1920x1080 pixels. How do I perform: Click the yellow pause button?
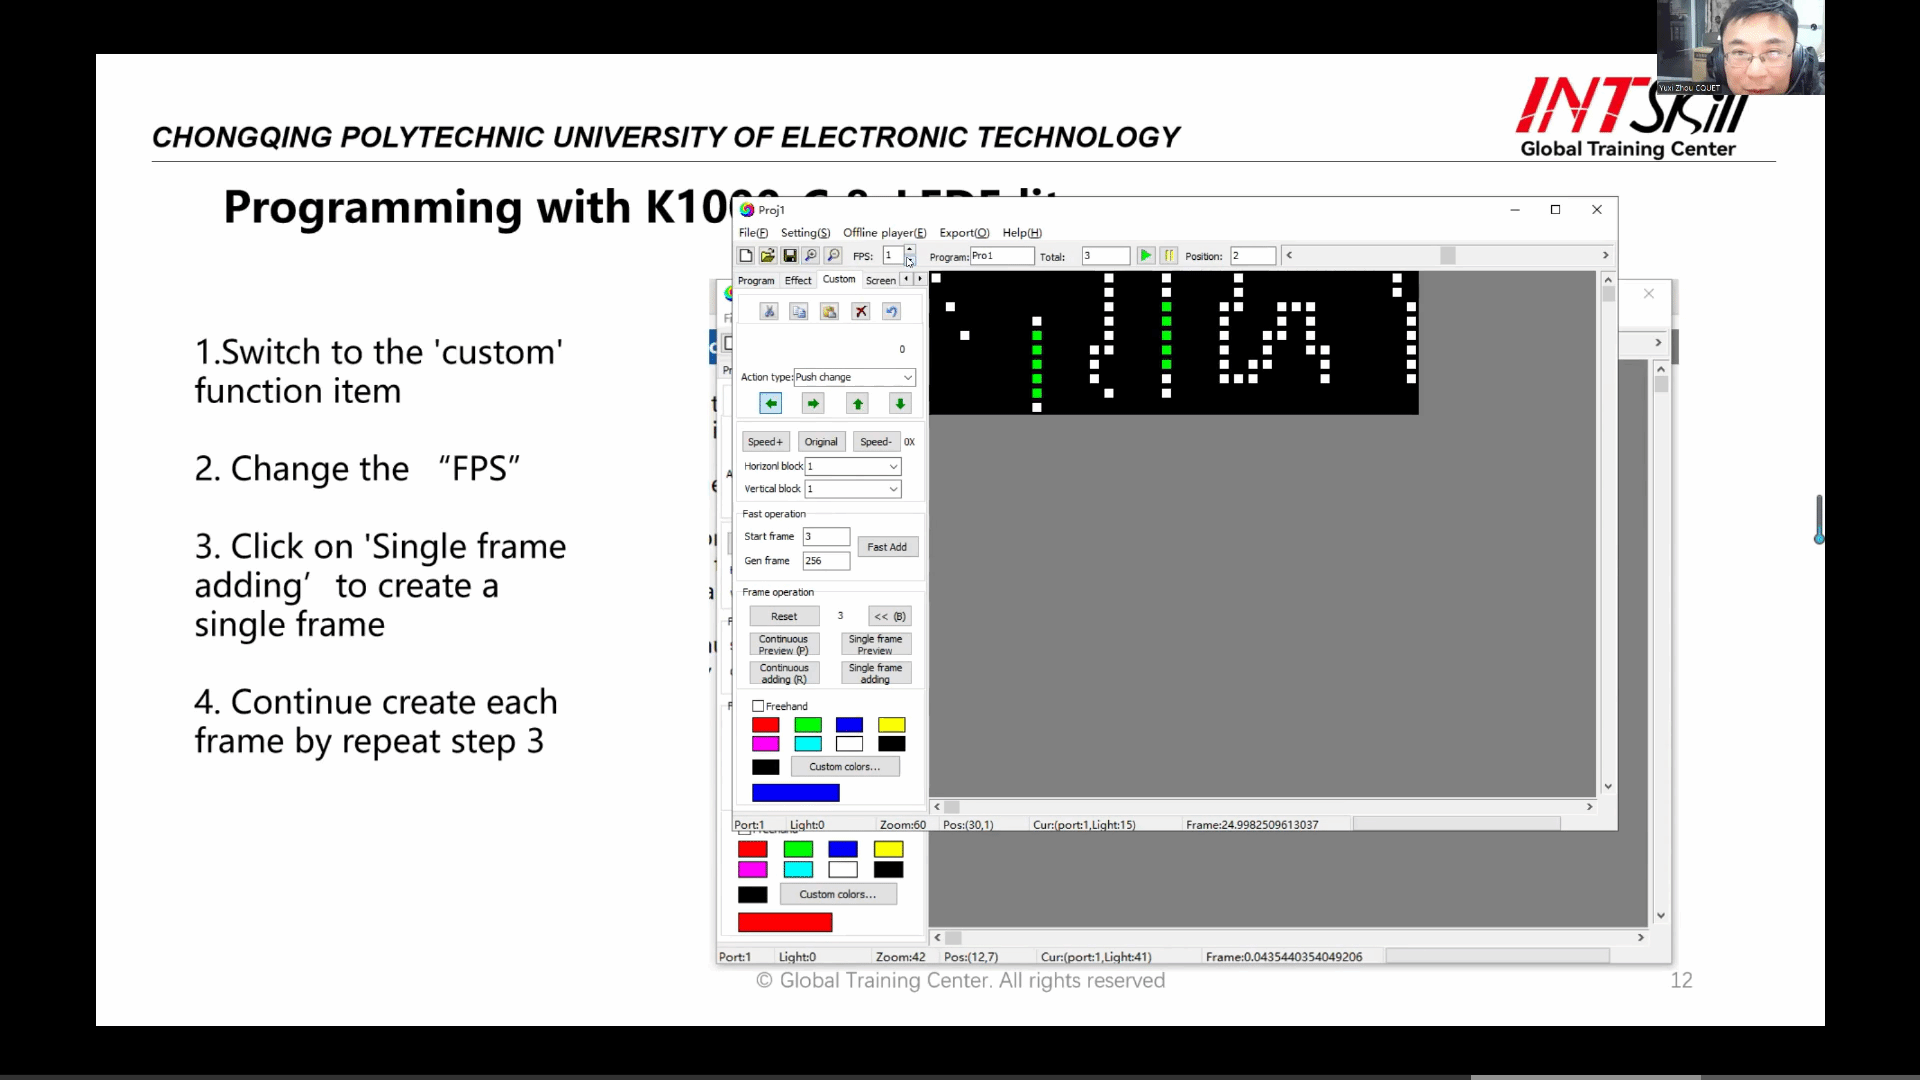tap(1168, 256)
